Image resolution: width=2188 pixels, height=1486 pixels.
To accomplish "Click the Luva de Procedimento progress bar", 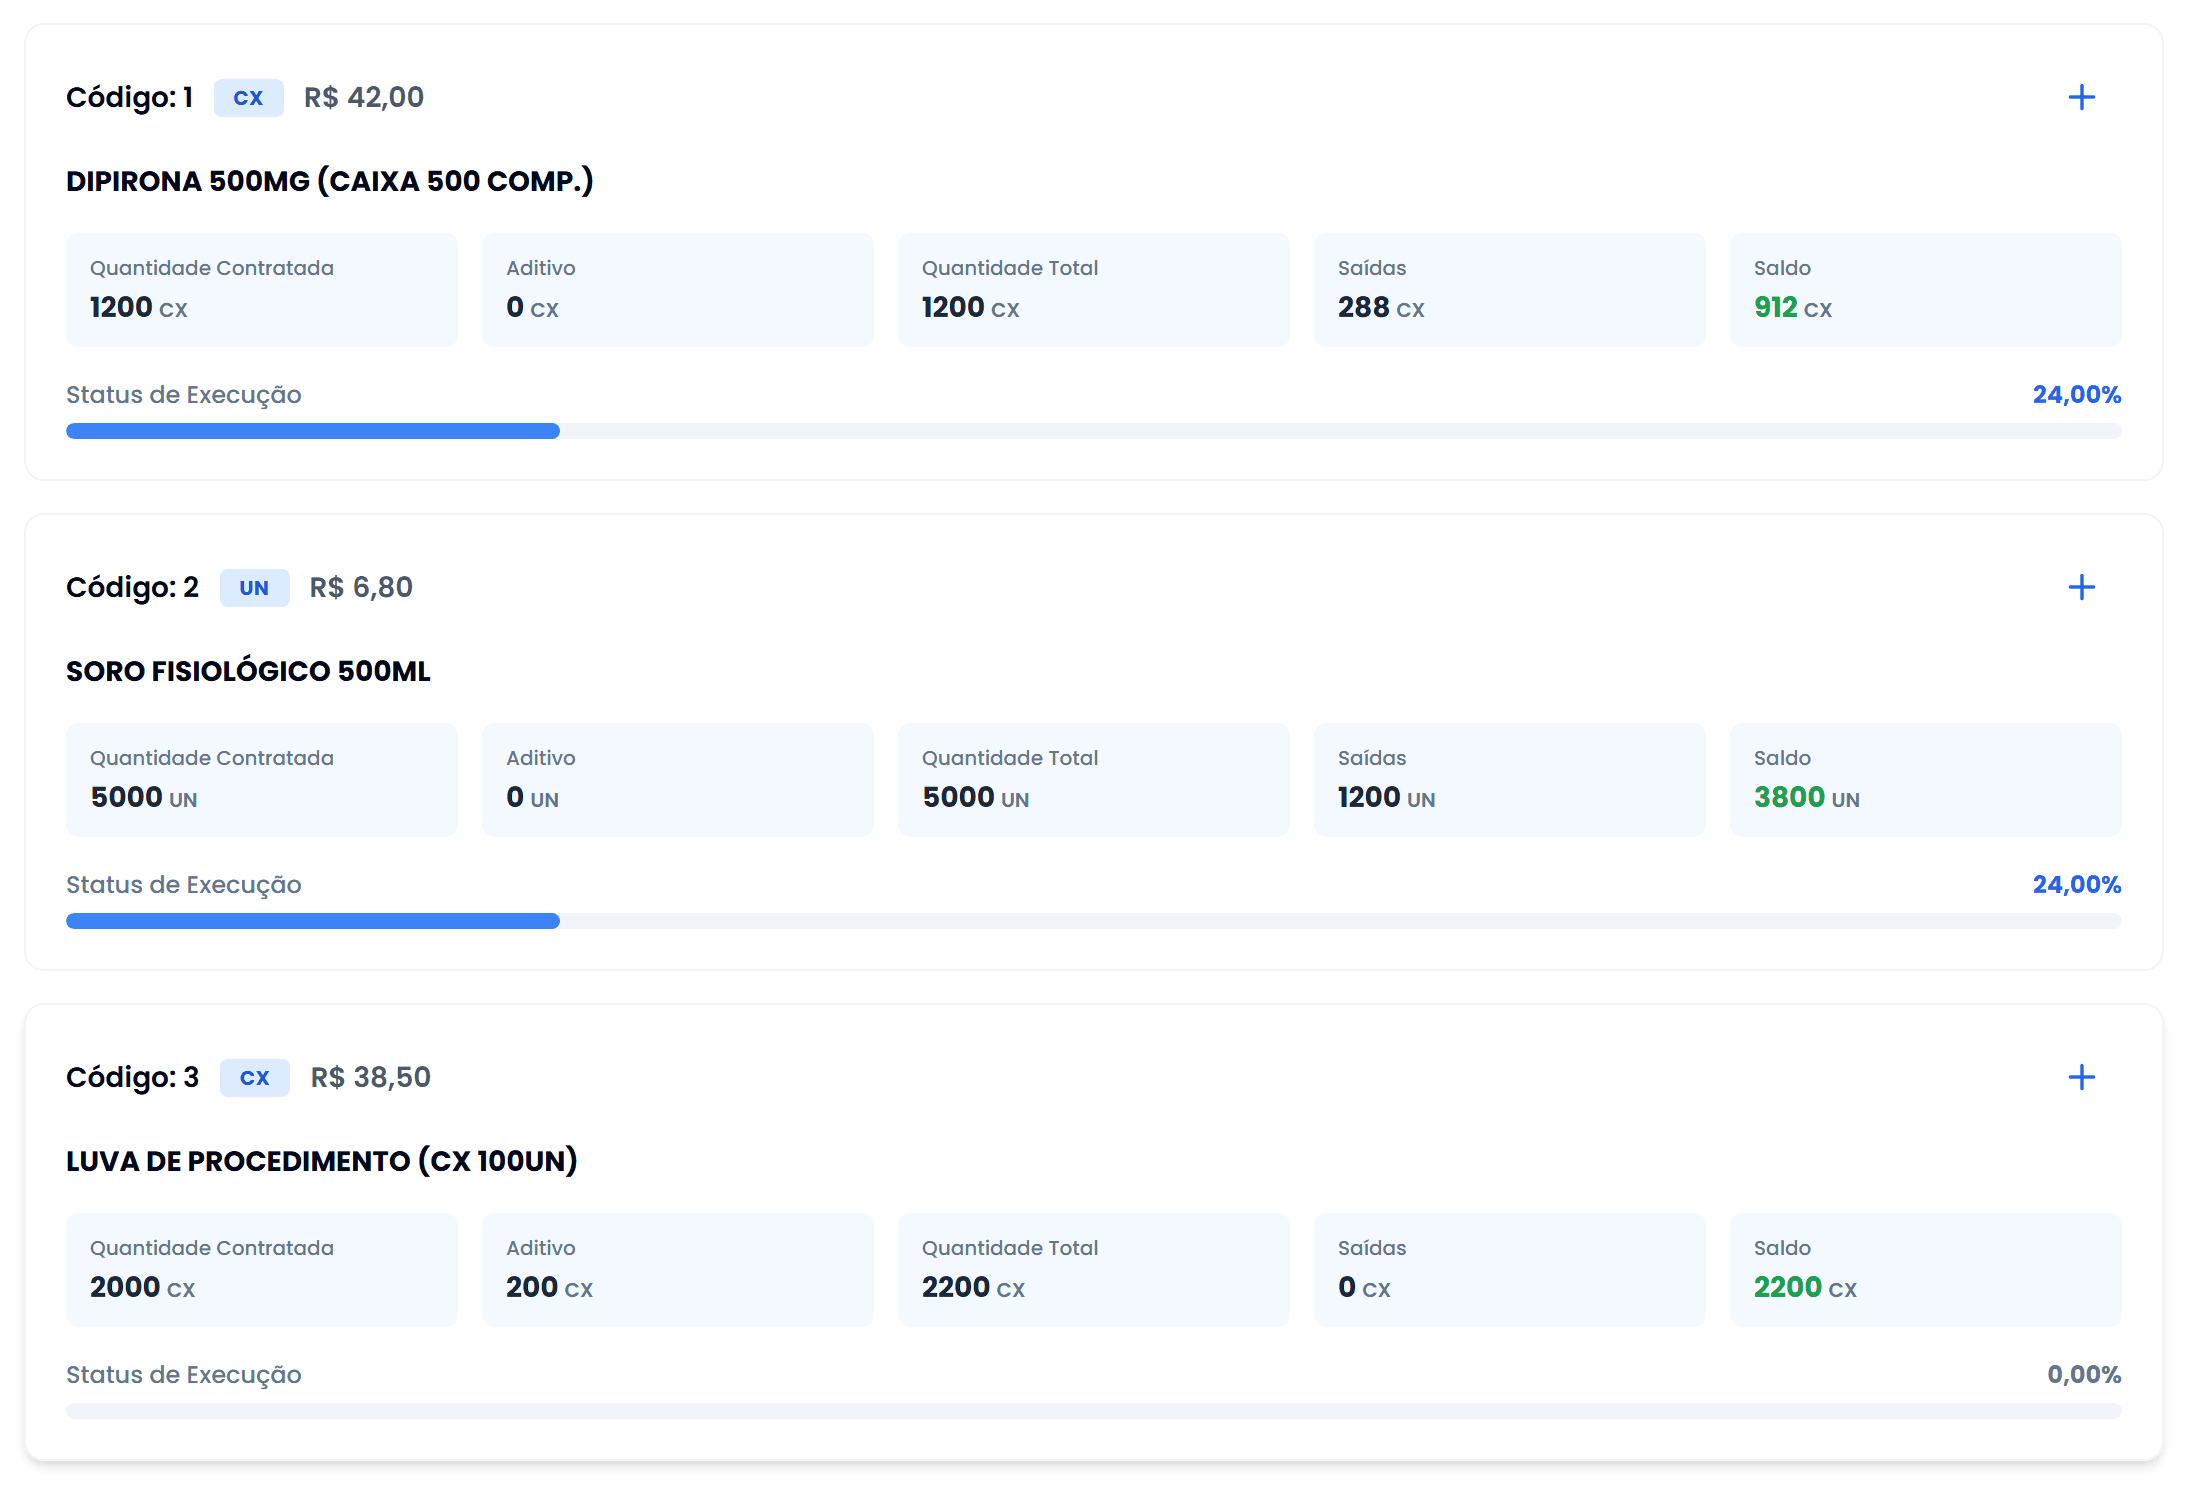I will (1094, 1411).
